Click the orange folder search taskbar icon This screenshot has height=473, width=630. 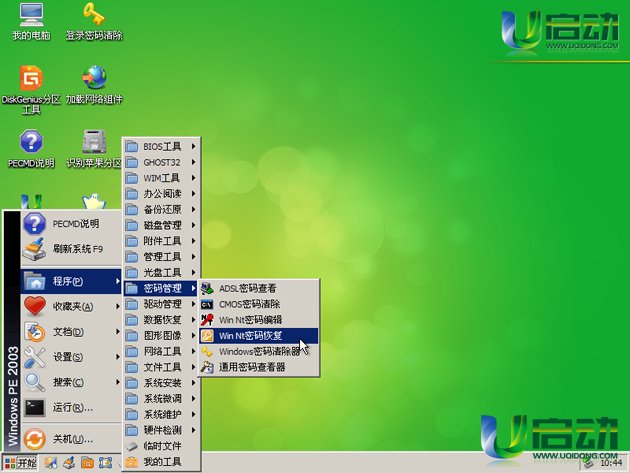(x=87, y=463)
